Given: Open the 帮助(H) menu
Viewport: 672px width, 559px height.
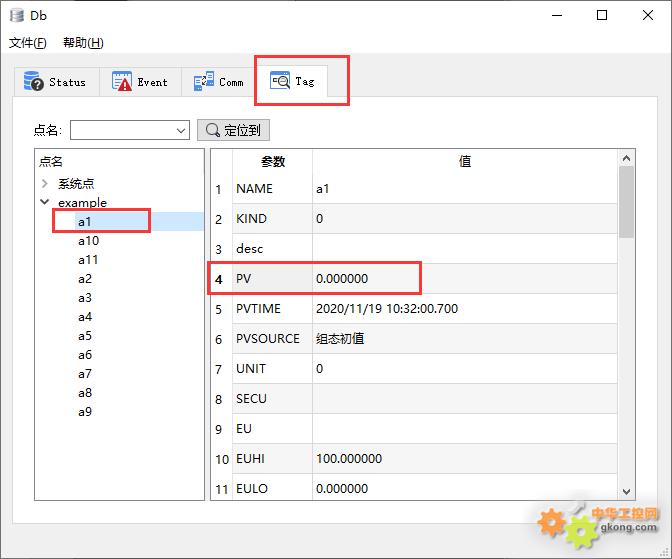Looking at the screenshot, I should click(x=83, y=42).
